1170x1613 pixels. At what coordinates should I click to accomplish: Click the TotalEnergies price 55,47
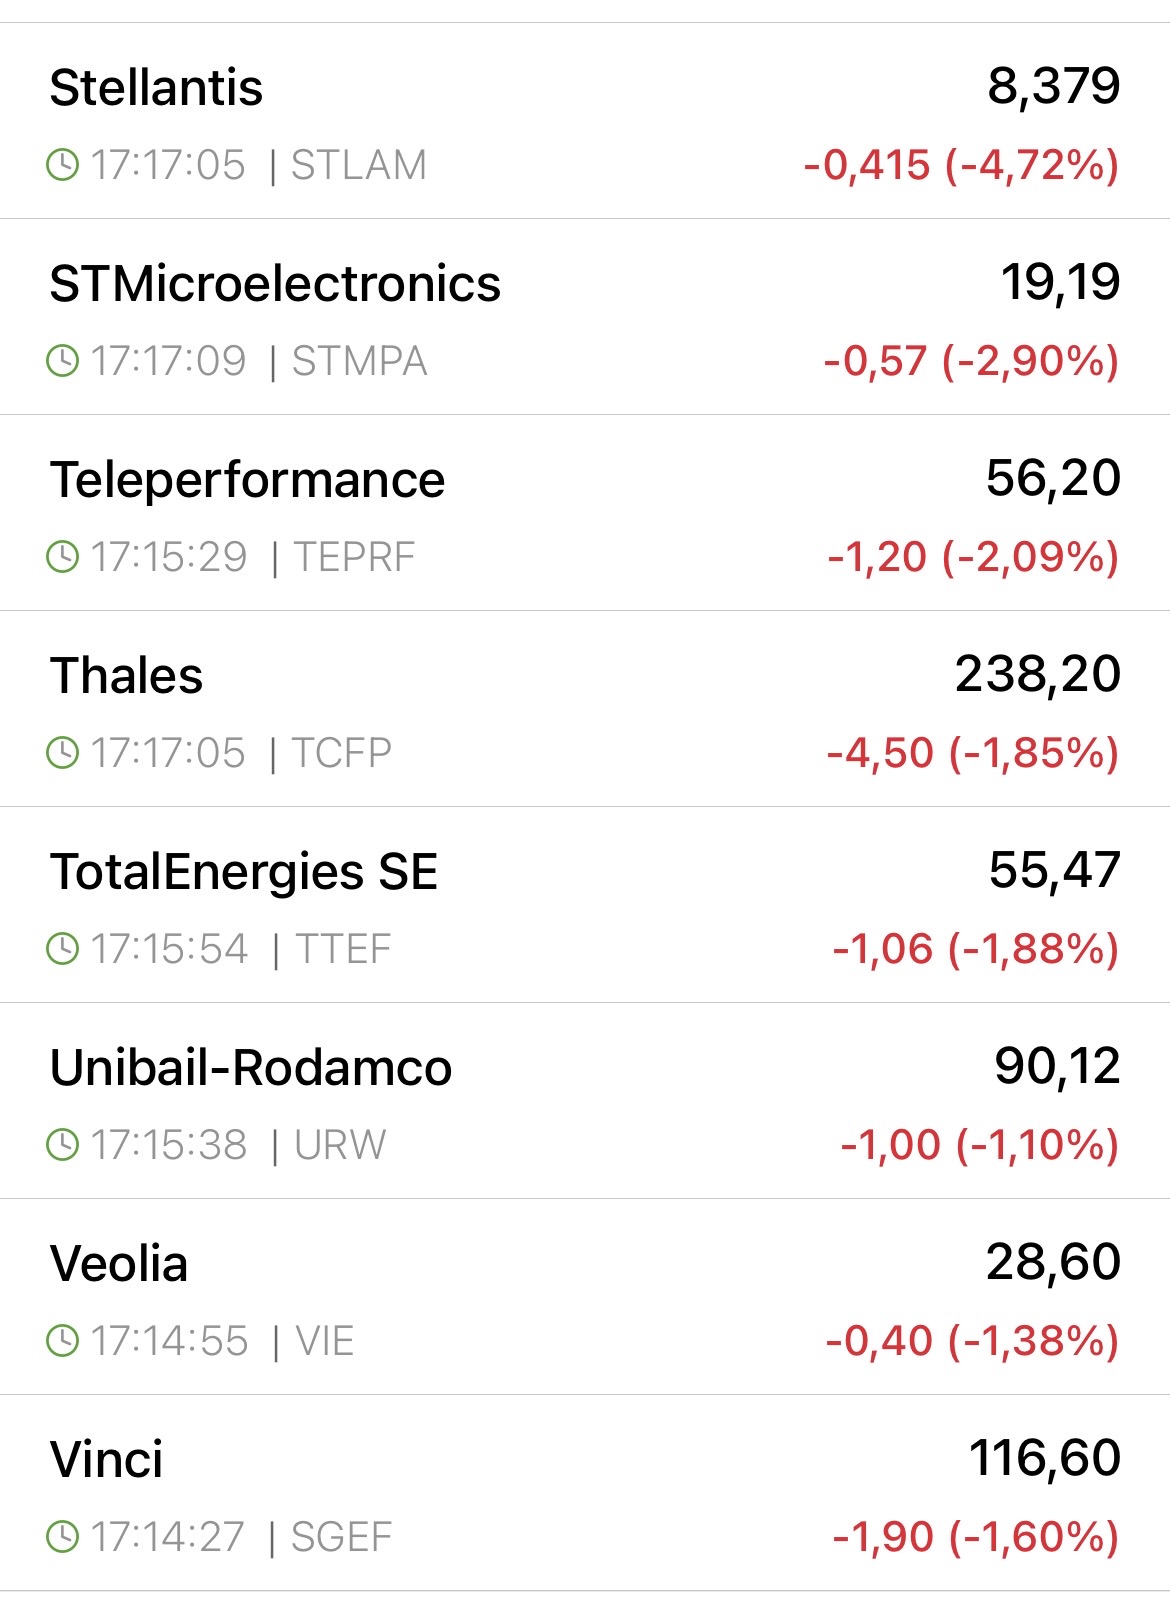[1054, 870]
